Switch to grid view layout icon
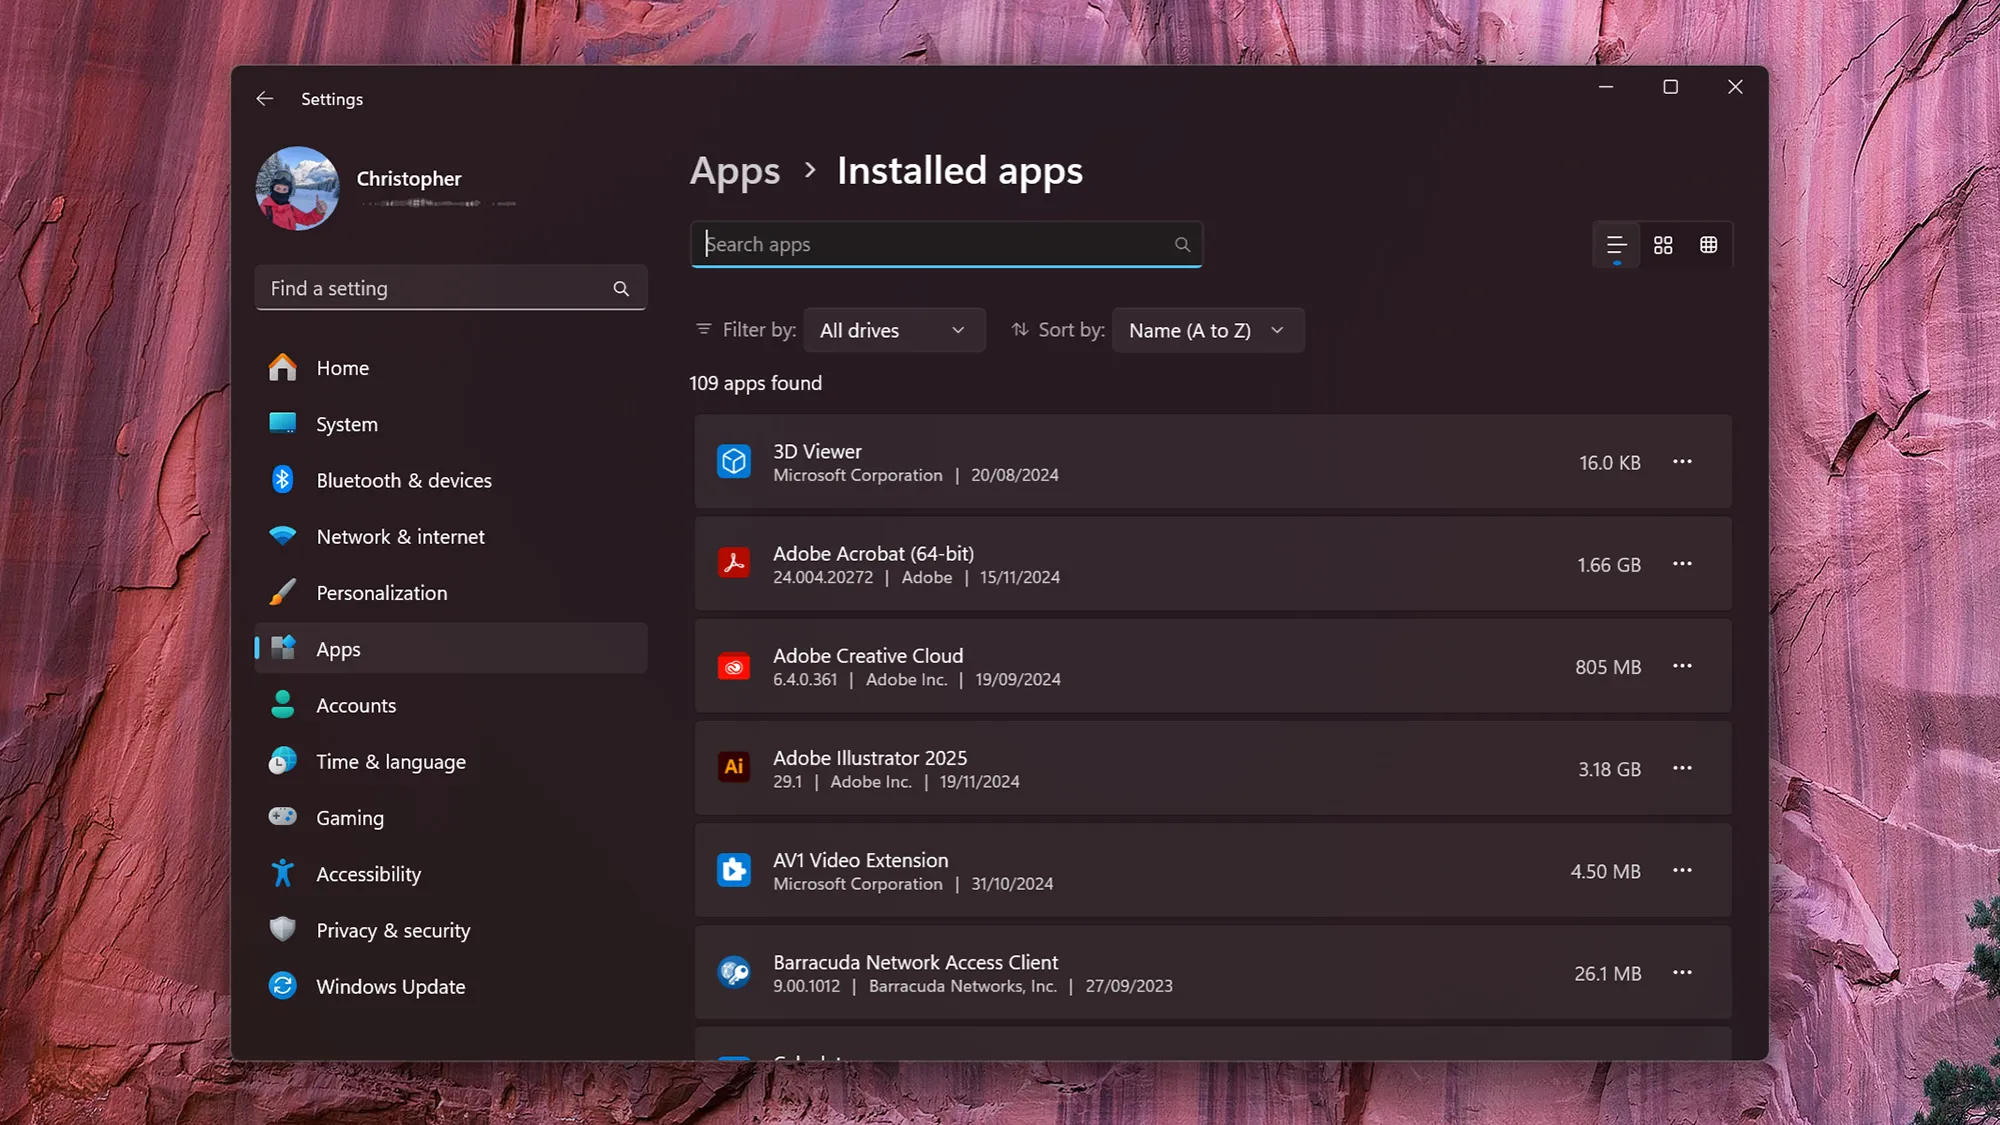Screen dimensions: 2000x1125 tap(1663, 245)
